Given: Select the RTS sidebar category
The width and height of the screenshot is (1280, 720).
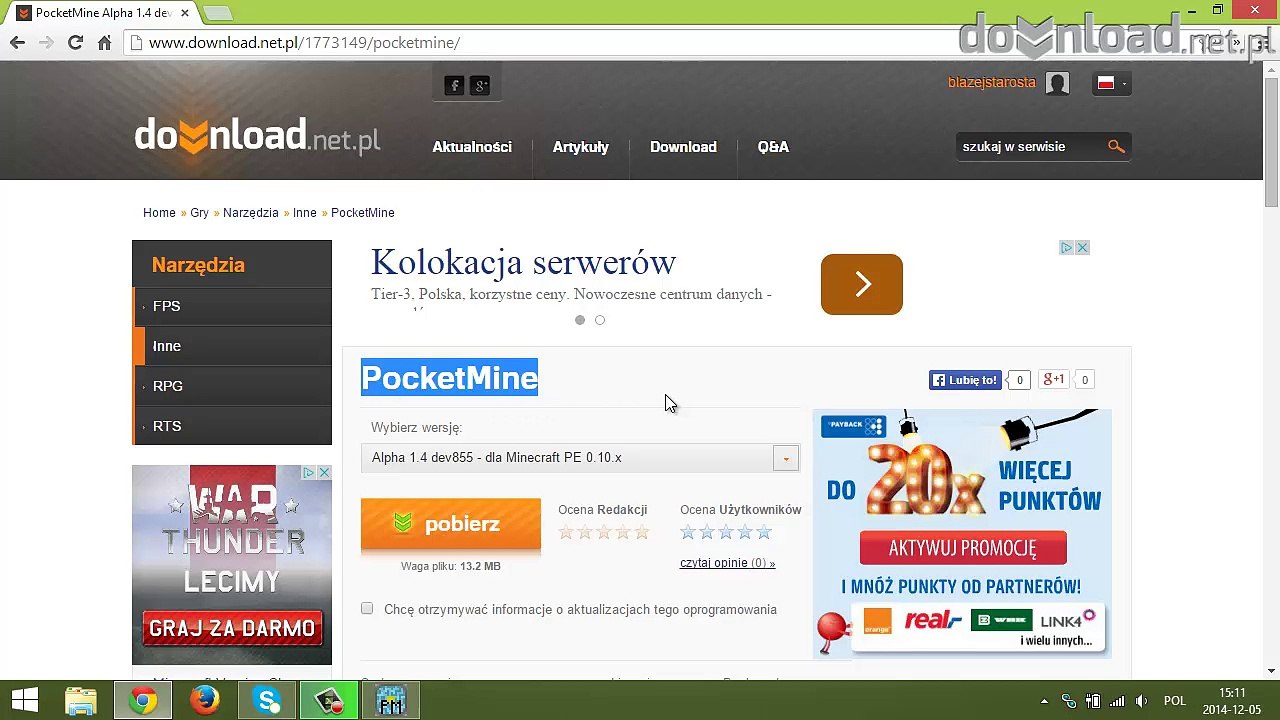Looking at the screenshot, I should (x=232, y=426).
